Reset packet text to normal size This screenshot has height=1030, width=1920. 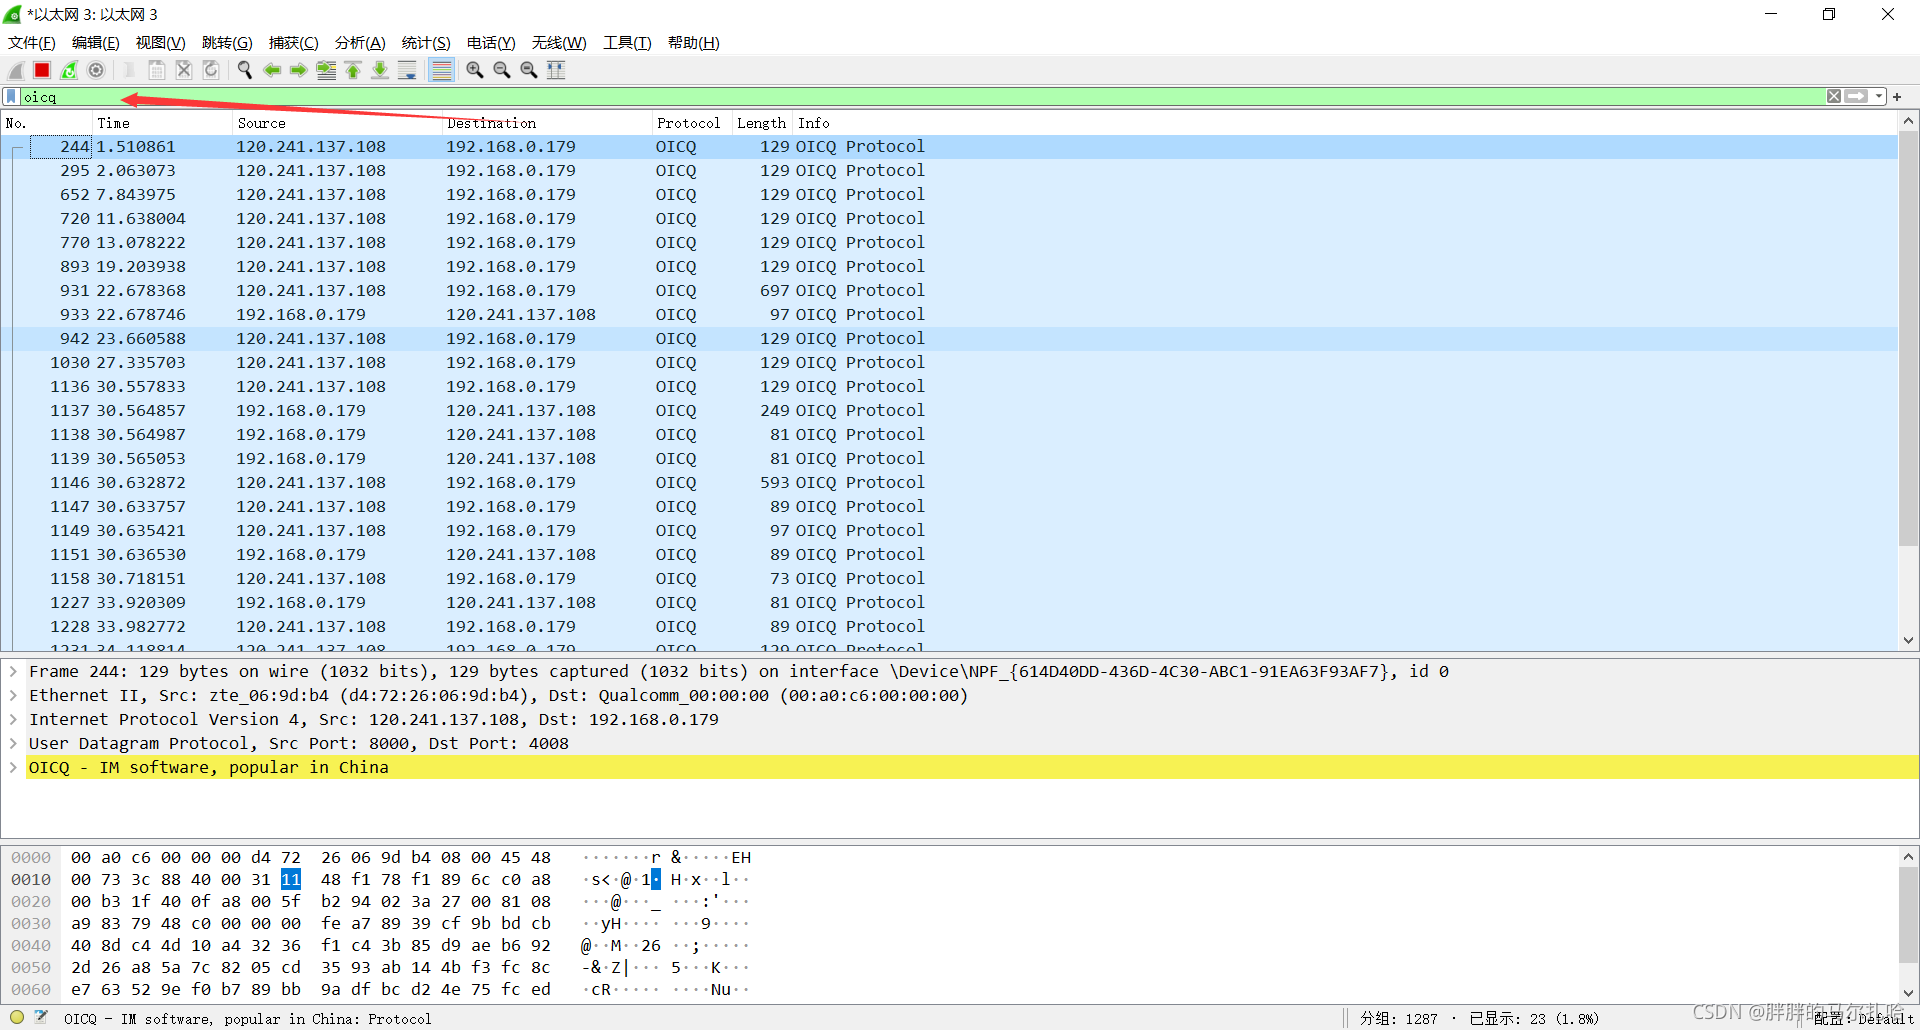529,70
